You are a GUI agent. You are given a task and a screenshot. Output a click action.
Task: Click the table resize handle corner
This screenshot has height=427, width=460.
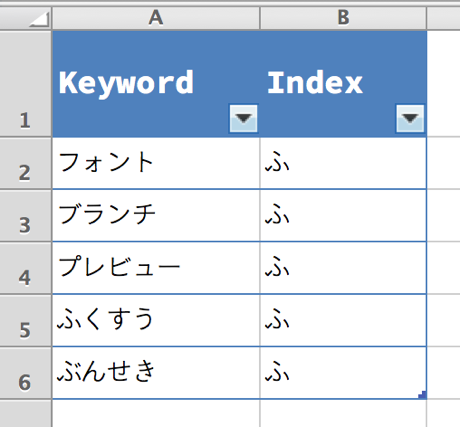click(423, 395)
